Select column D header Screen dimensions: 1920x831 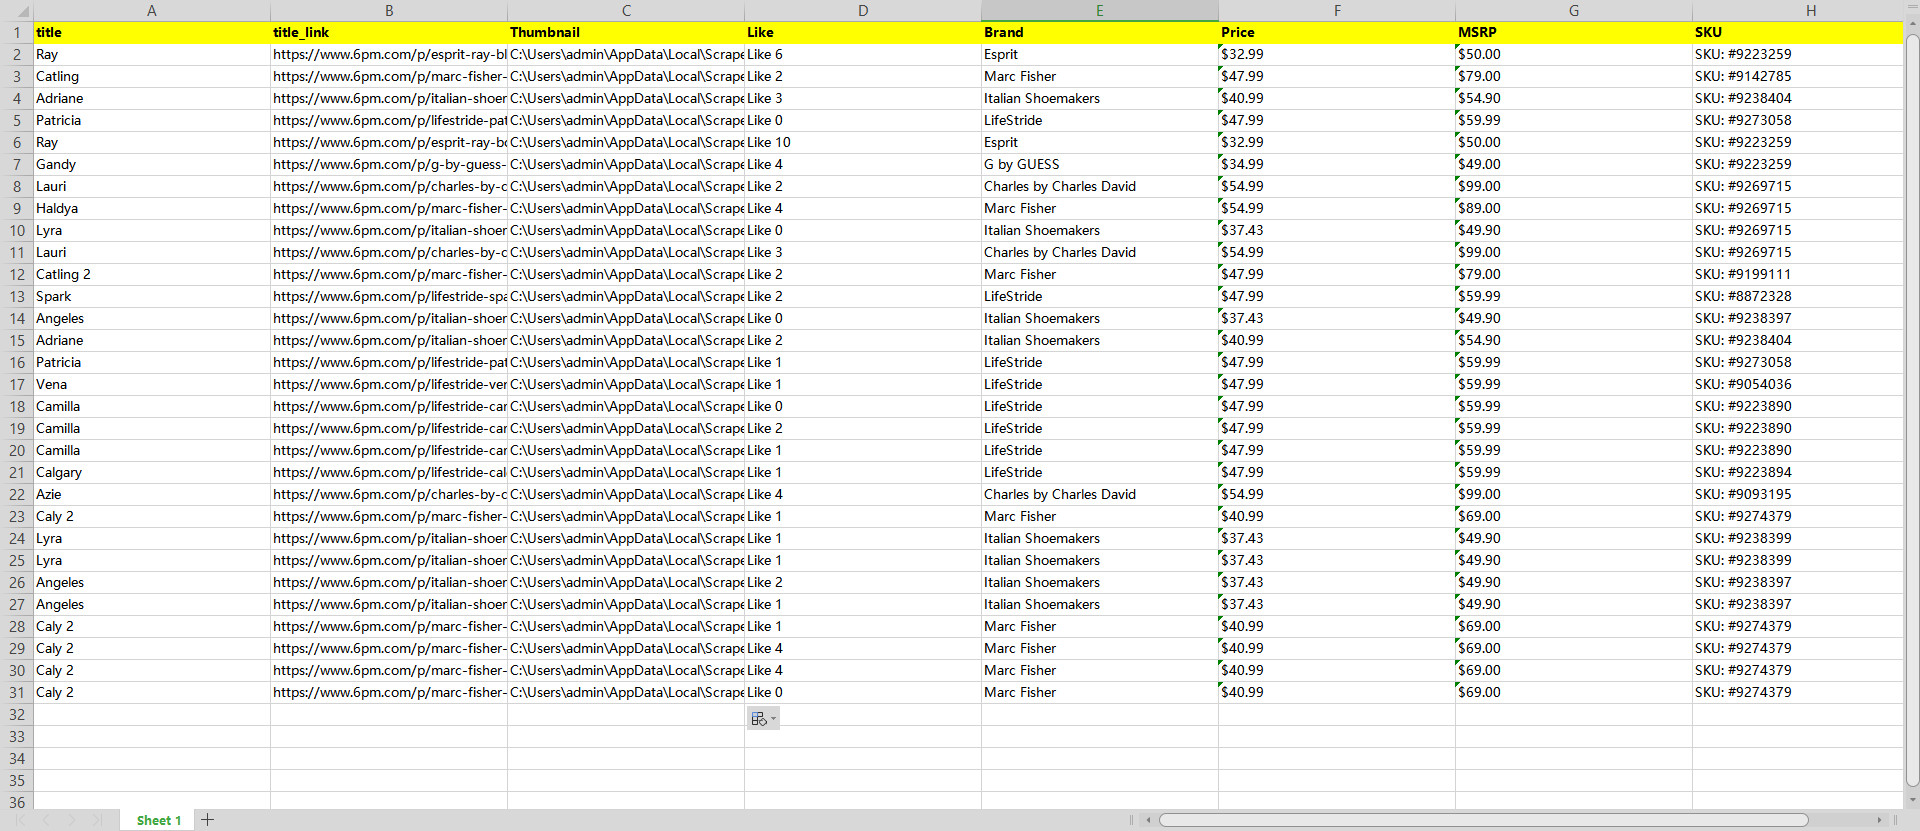click(863, 11)
